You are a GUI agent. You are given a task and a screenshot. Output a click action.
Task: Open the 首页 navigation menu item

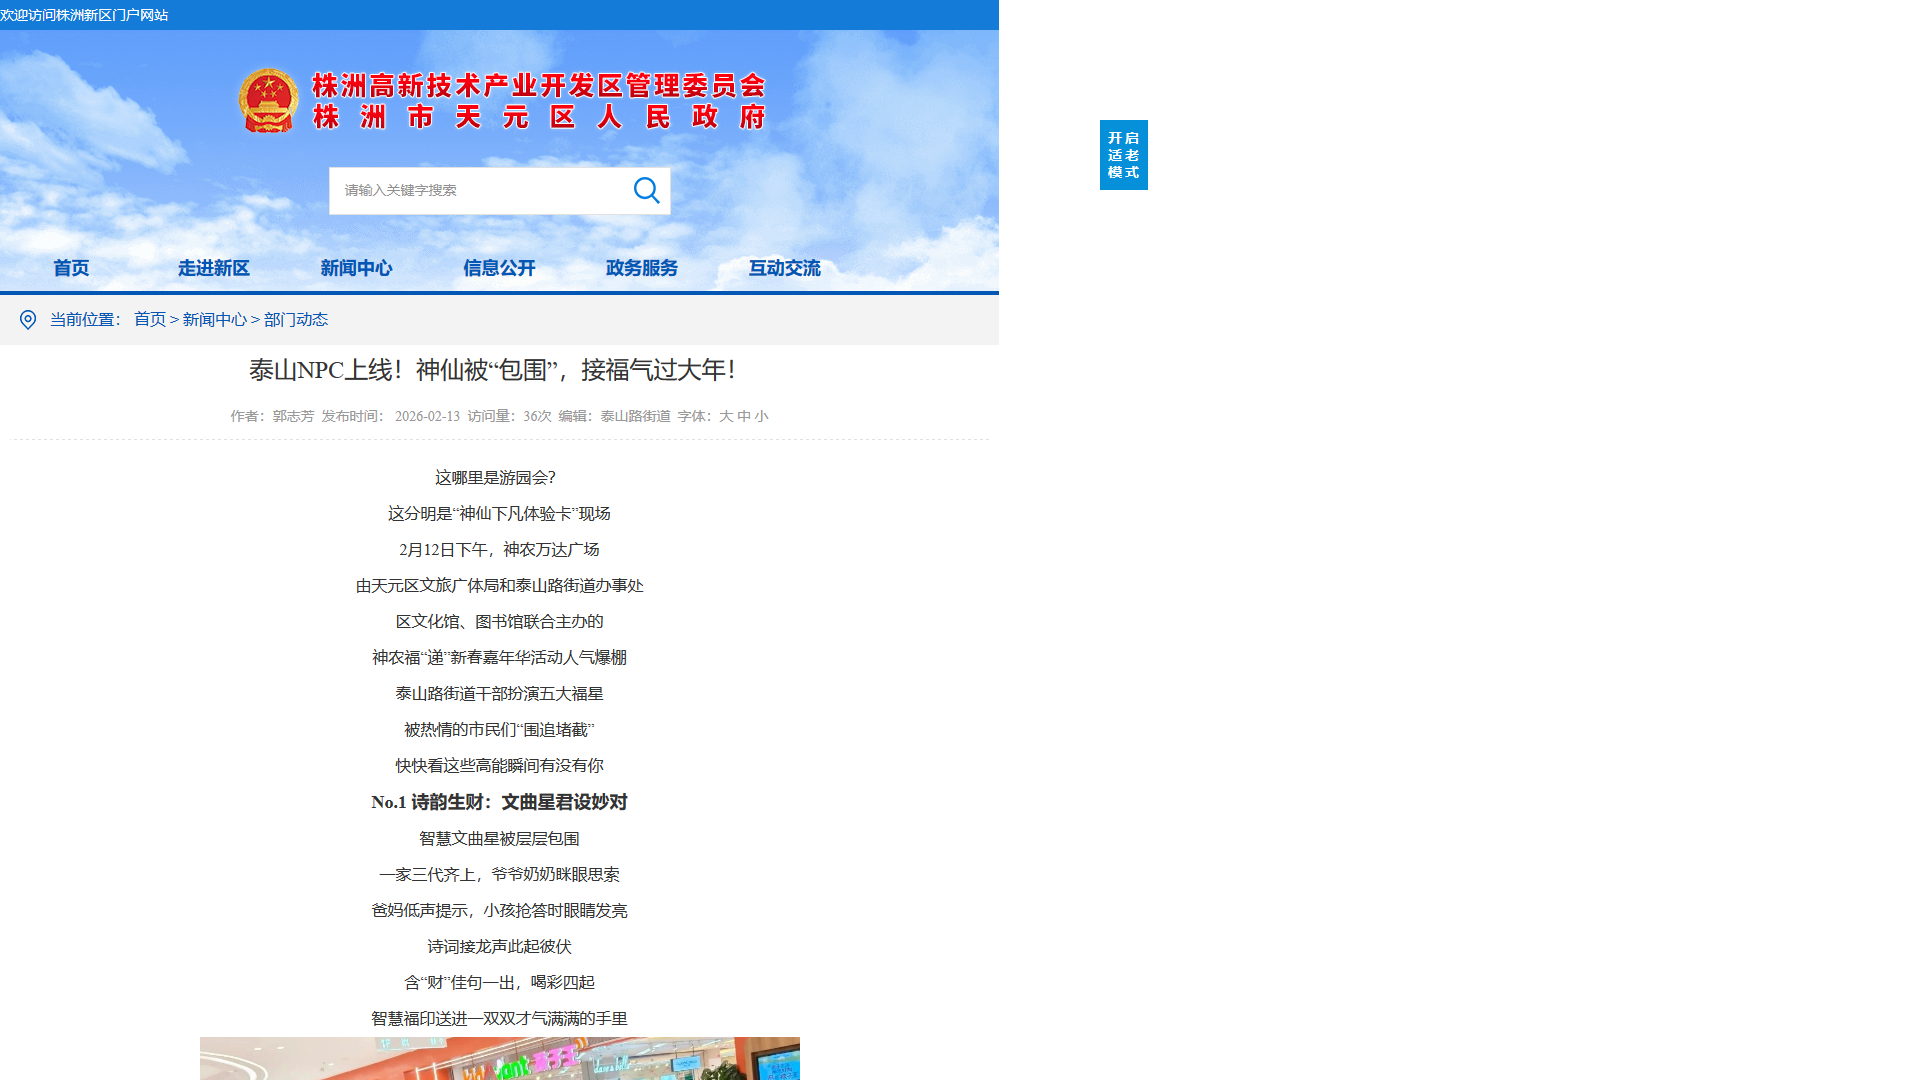pos(71,268)
